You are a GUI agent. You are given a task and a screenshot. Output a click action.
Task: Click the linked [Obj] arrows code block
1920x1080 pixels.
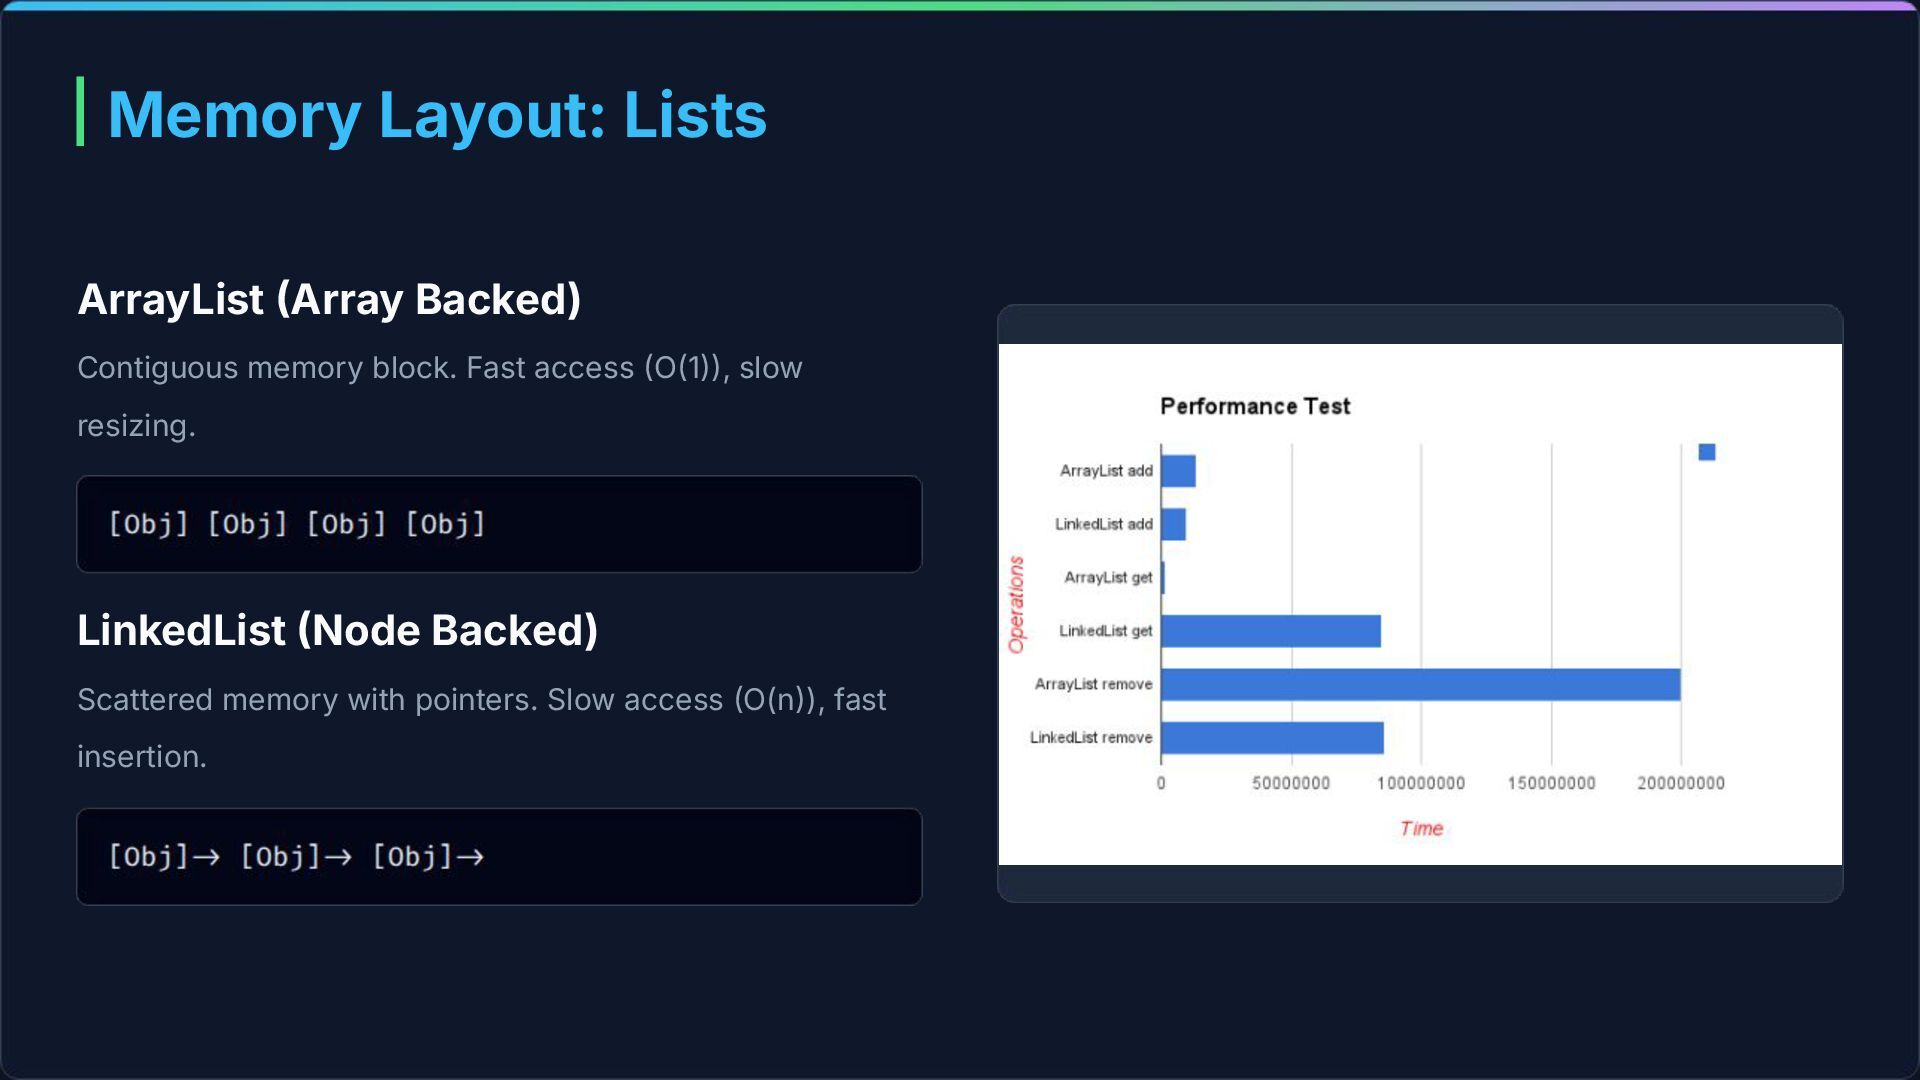[498, 856]
